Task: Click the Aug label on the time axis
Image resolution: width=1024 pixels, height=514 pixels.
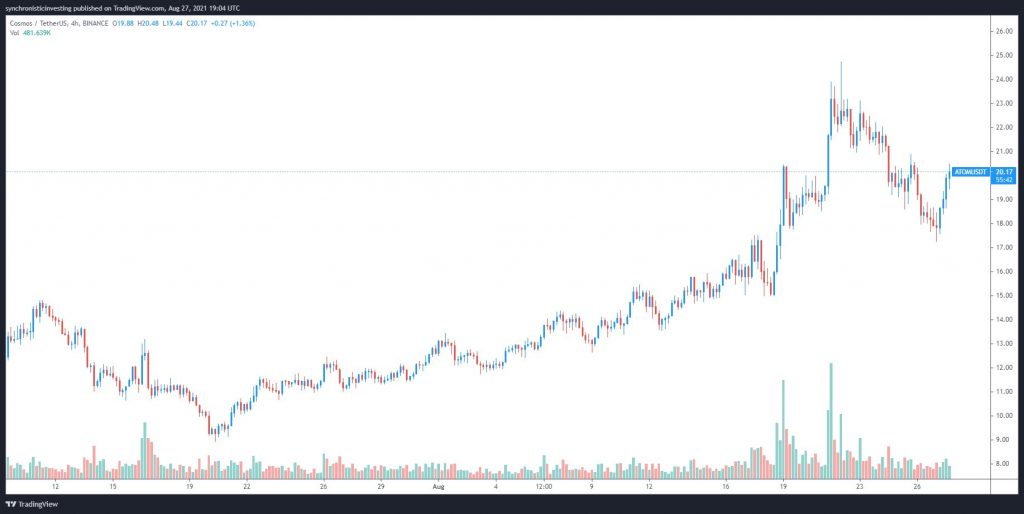Action: point(437,487)
